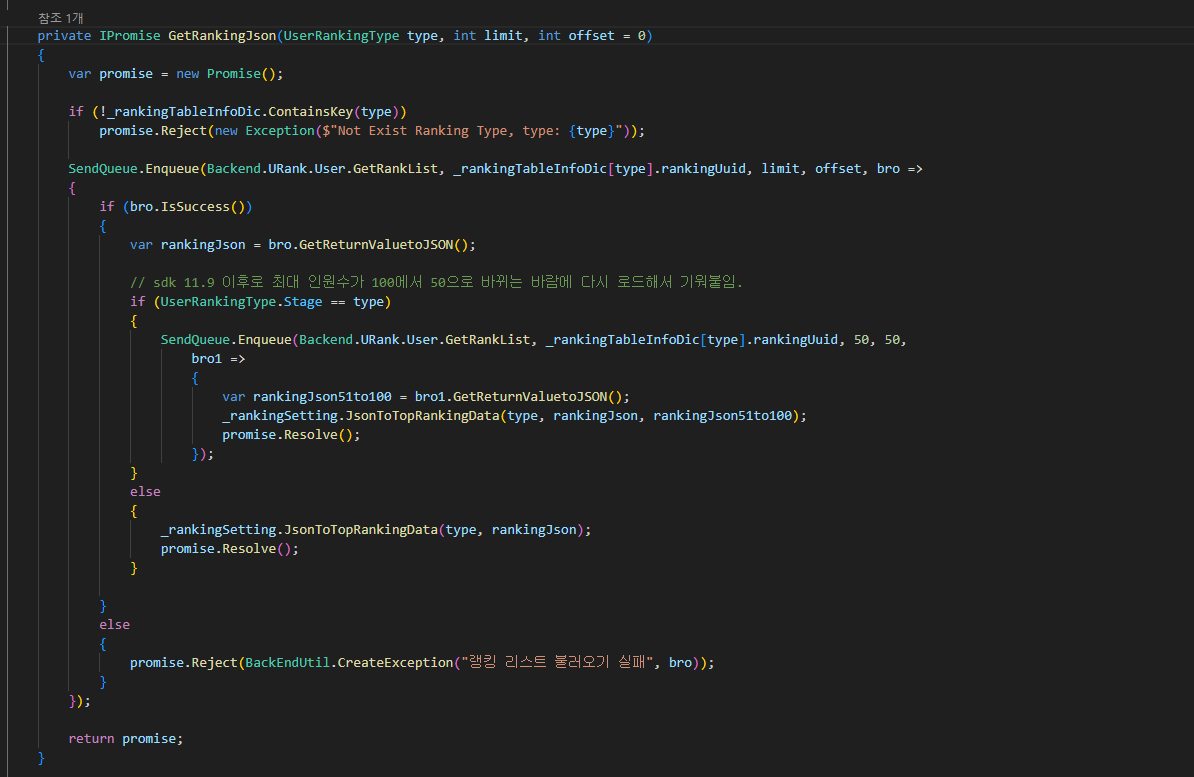
Task: Place cursor on the private keyword
Action: pos(64,36)
